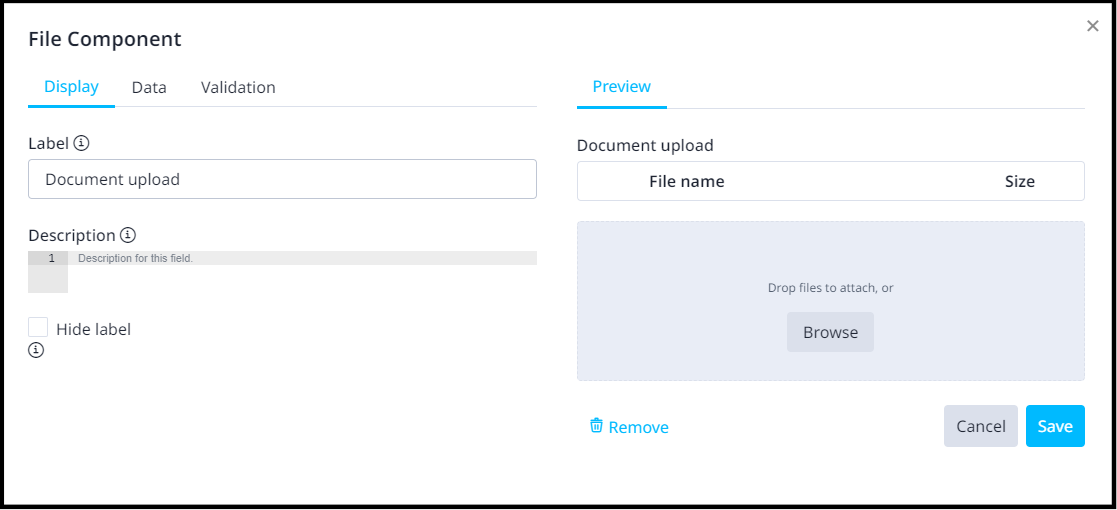
Task: Click the trash can icon
Action: pyautogui.click(x=596, y=426)
